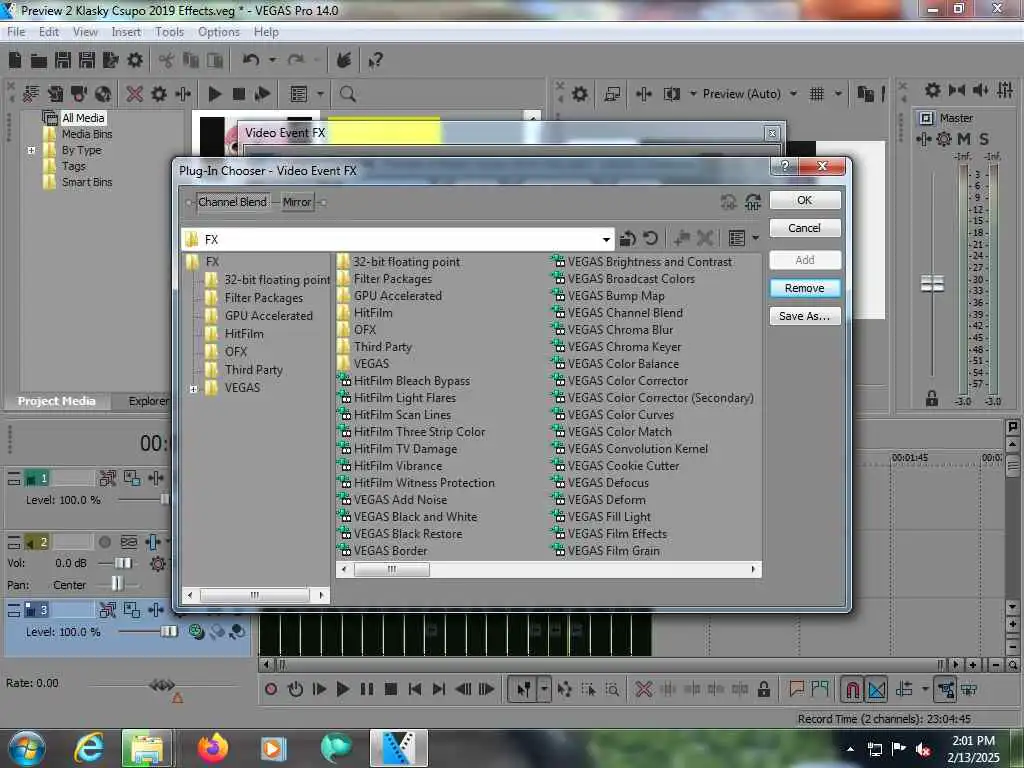Click Play From Start in transport bar

pyautogui.click(x=319, y=689)
